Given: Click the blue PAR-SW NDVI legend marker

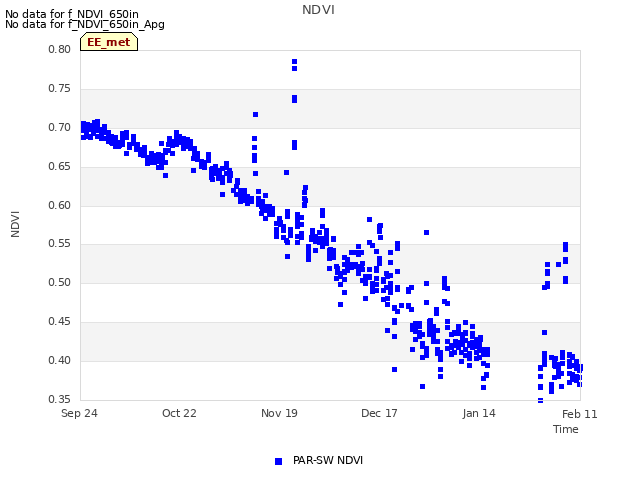Looking at the screenshot, I should pos(278,461).
